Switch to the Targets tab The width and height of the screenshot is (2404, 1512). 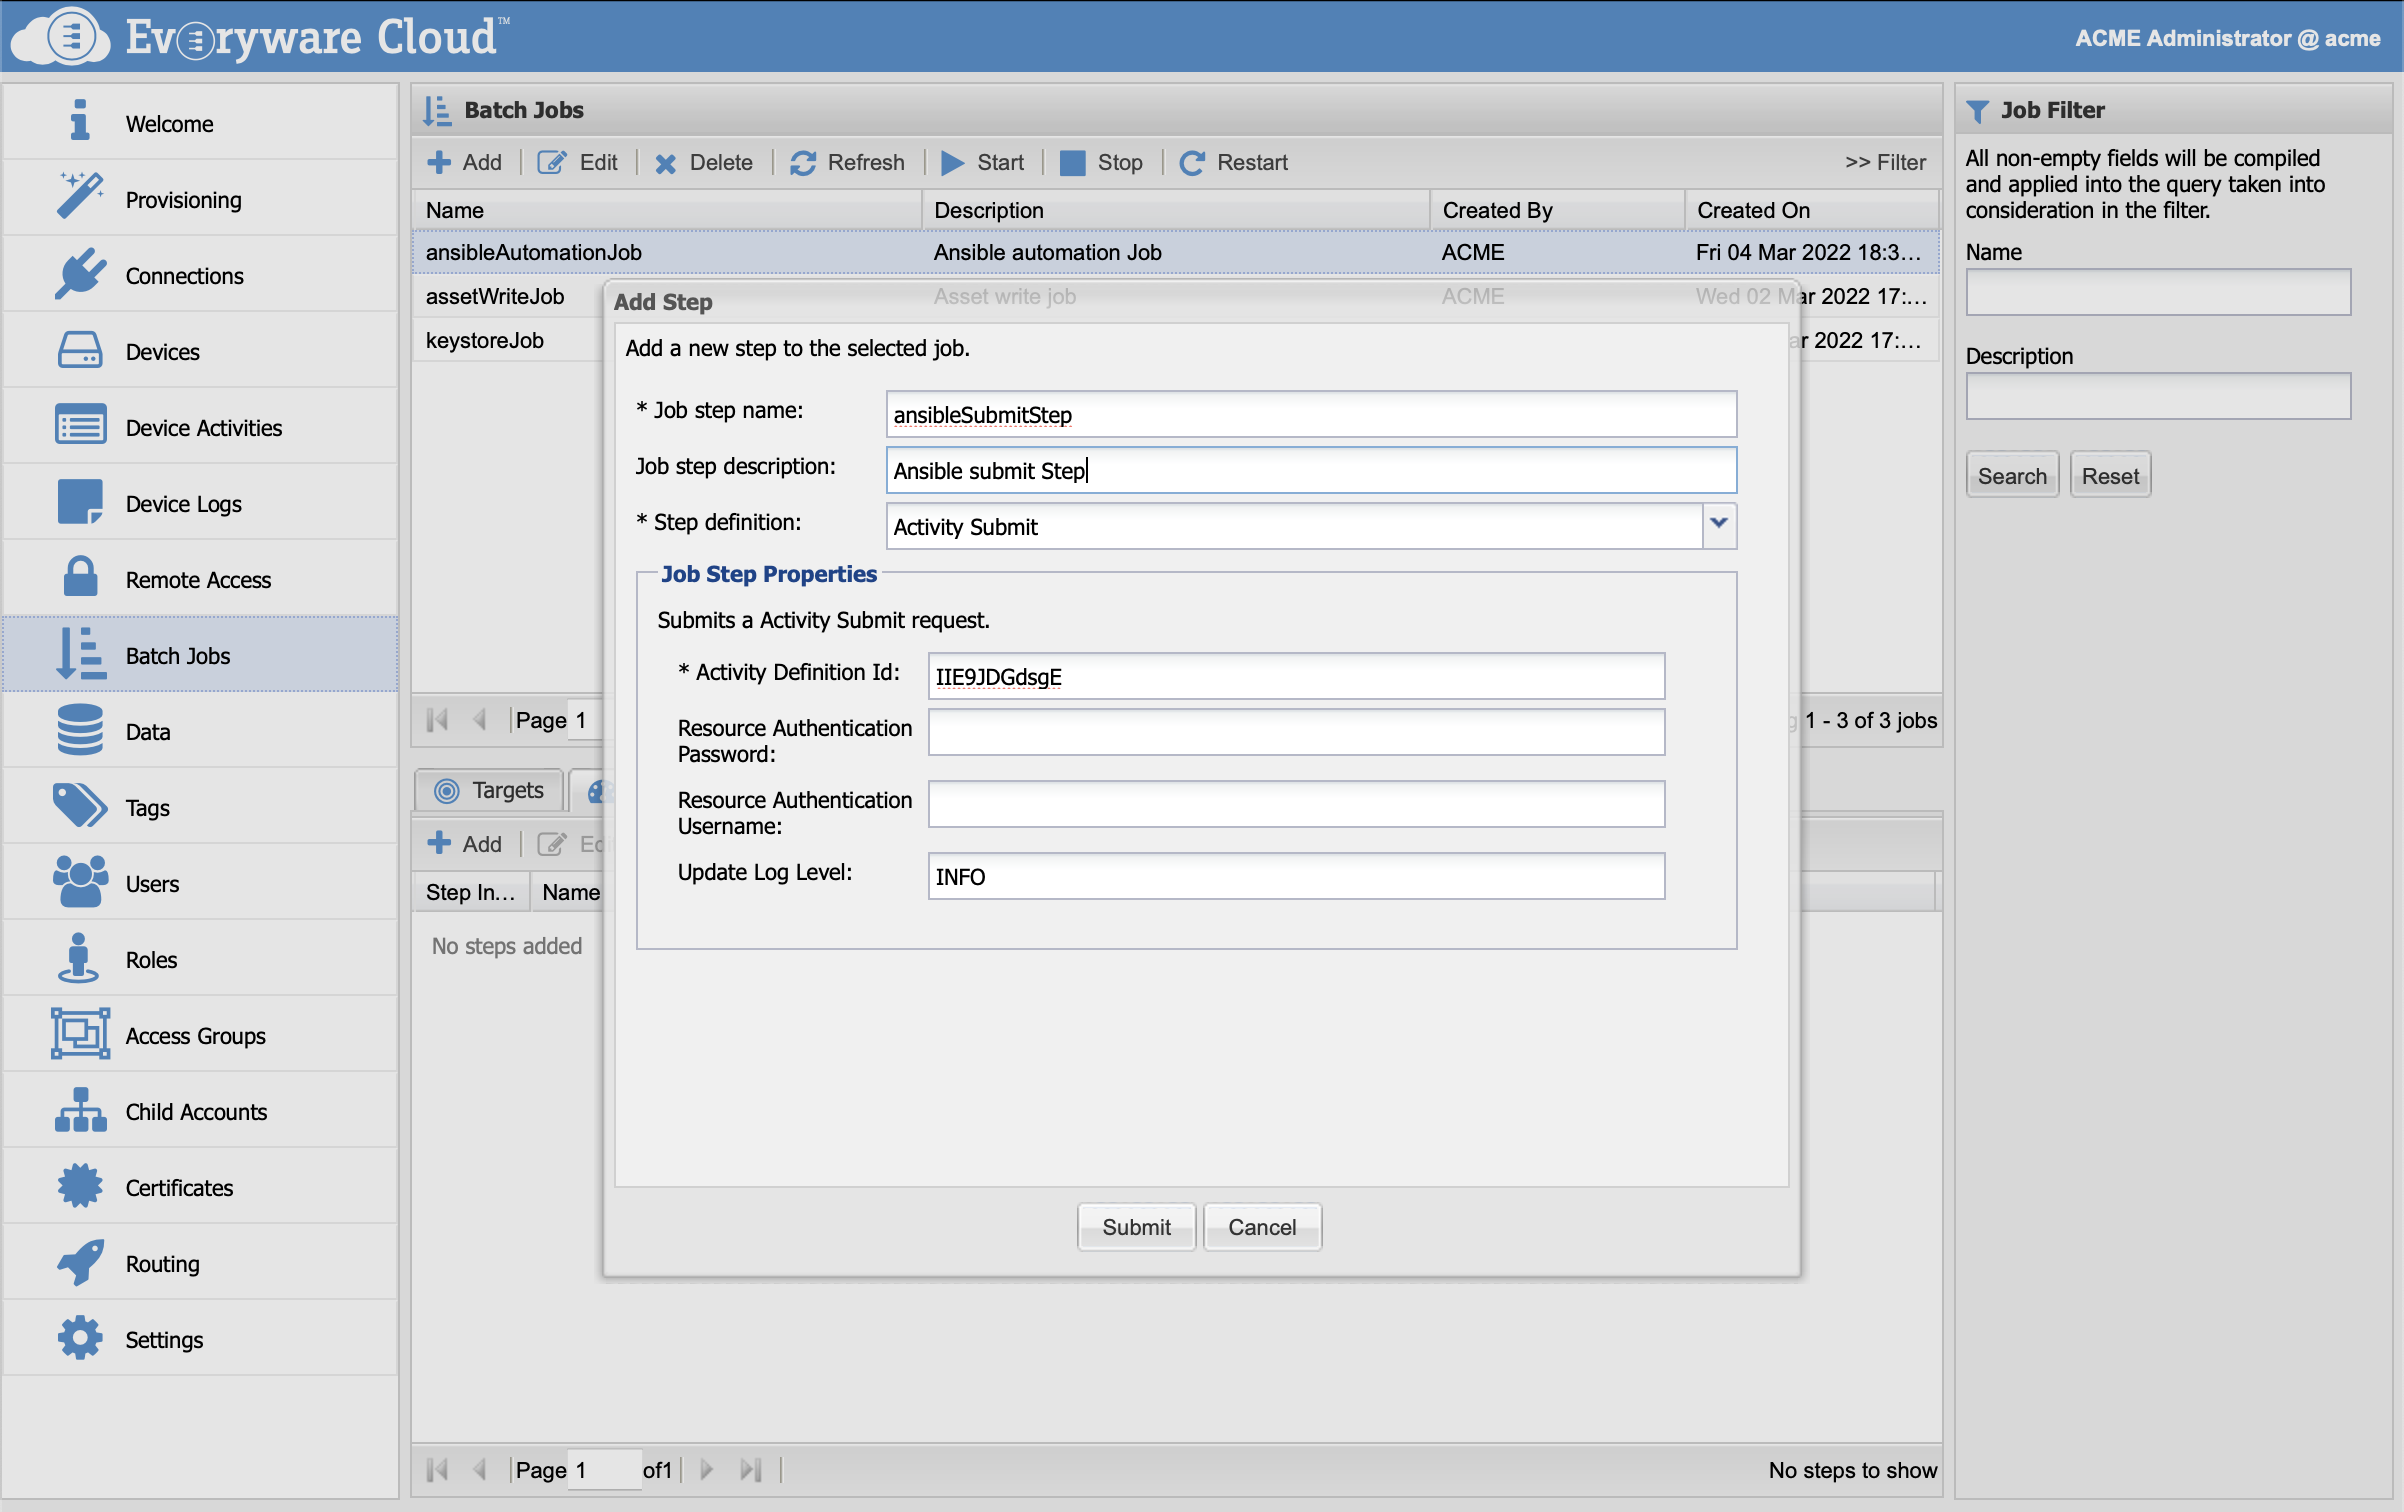(x=491, y=790)
